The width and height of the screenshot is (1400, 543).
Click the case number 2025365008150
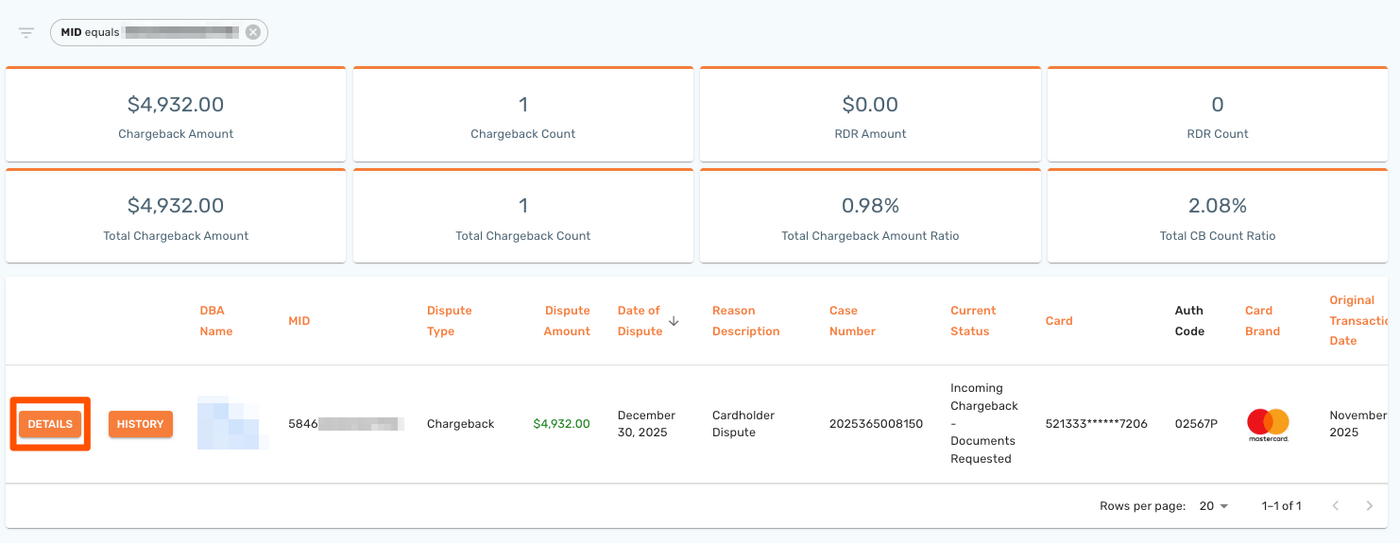[876, 424]
